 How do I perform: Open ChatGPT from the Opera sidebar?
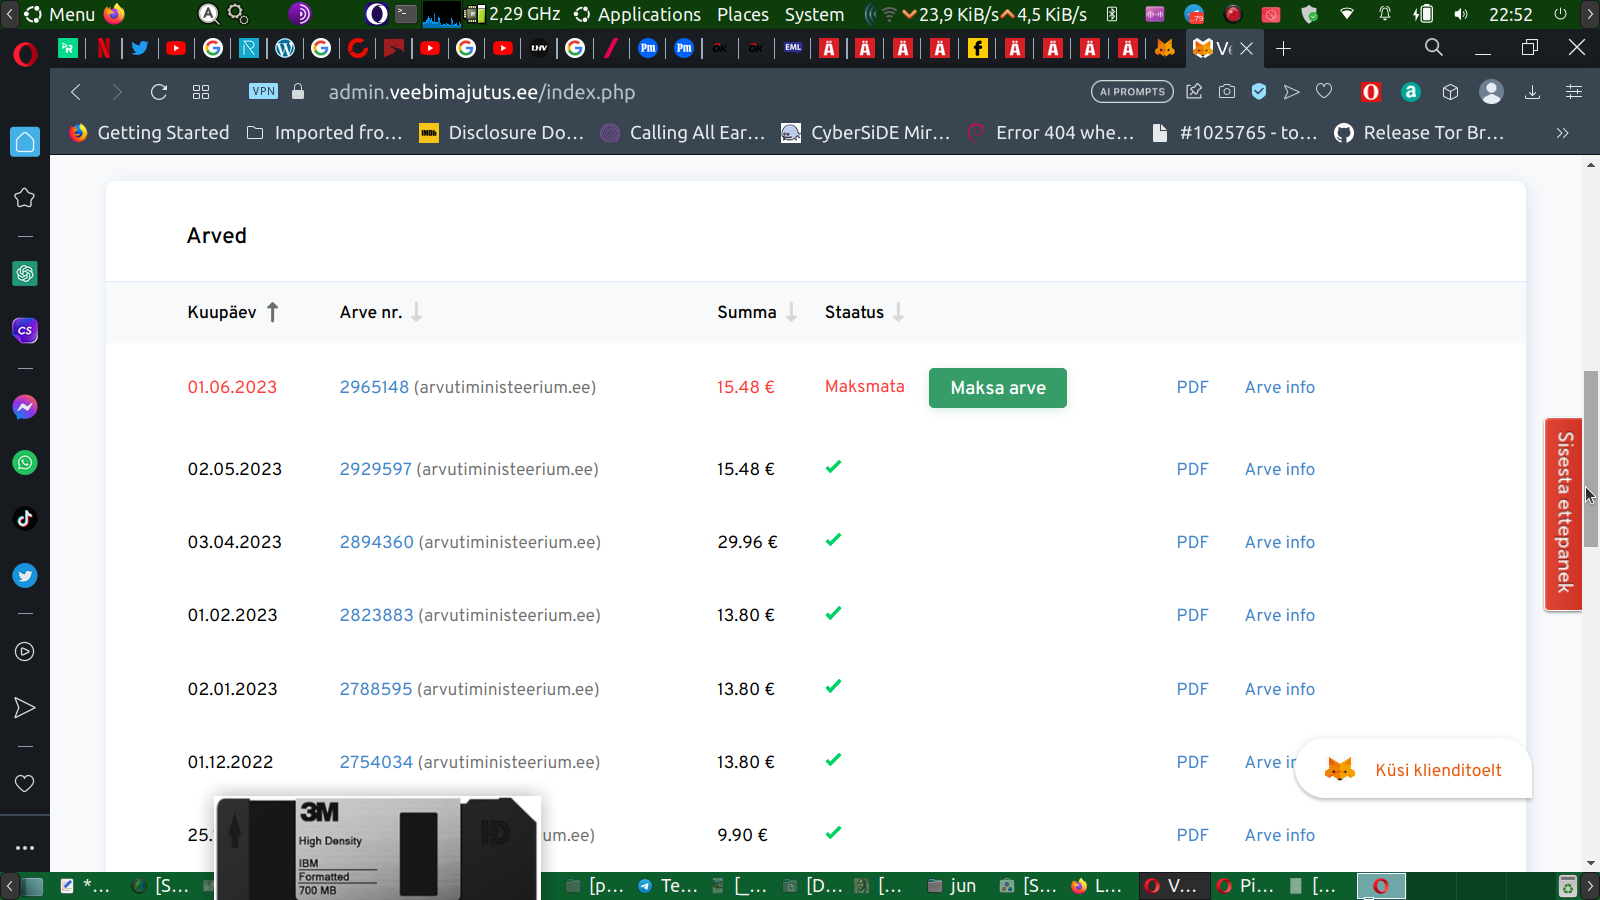coord(25,273)
